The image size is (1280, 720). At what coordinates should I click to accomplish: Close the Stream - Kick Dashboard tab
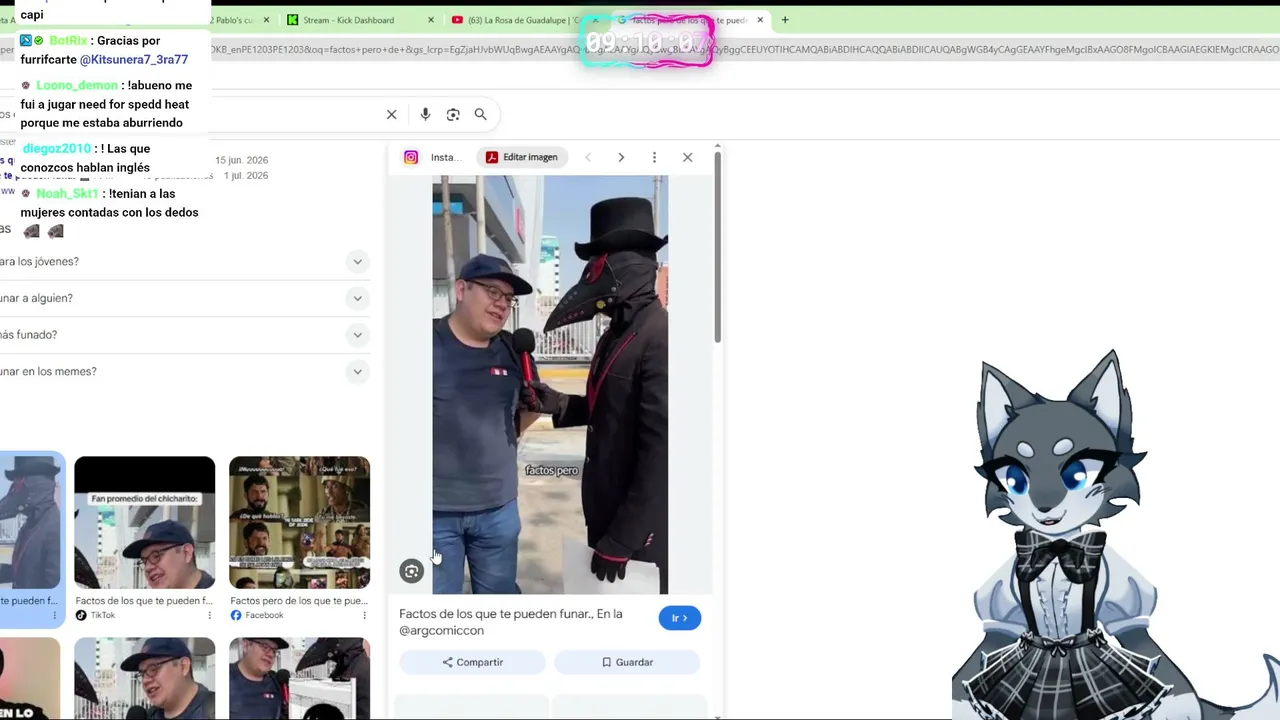[431, 20]
